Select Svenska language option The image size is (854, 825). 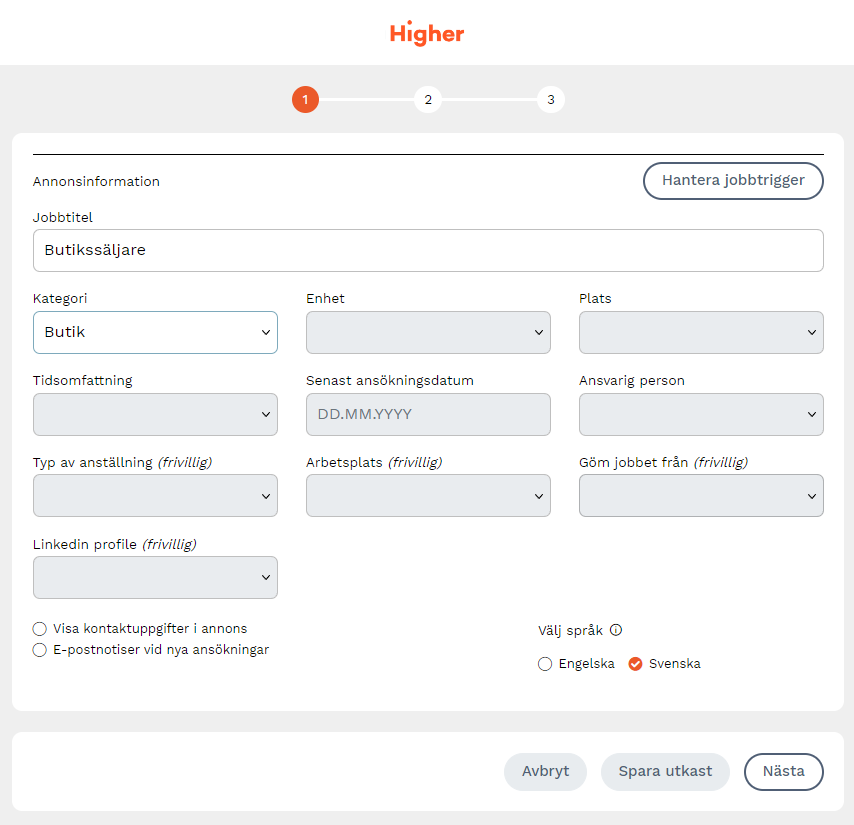(635, 664)
